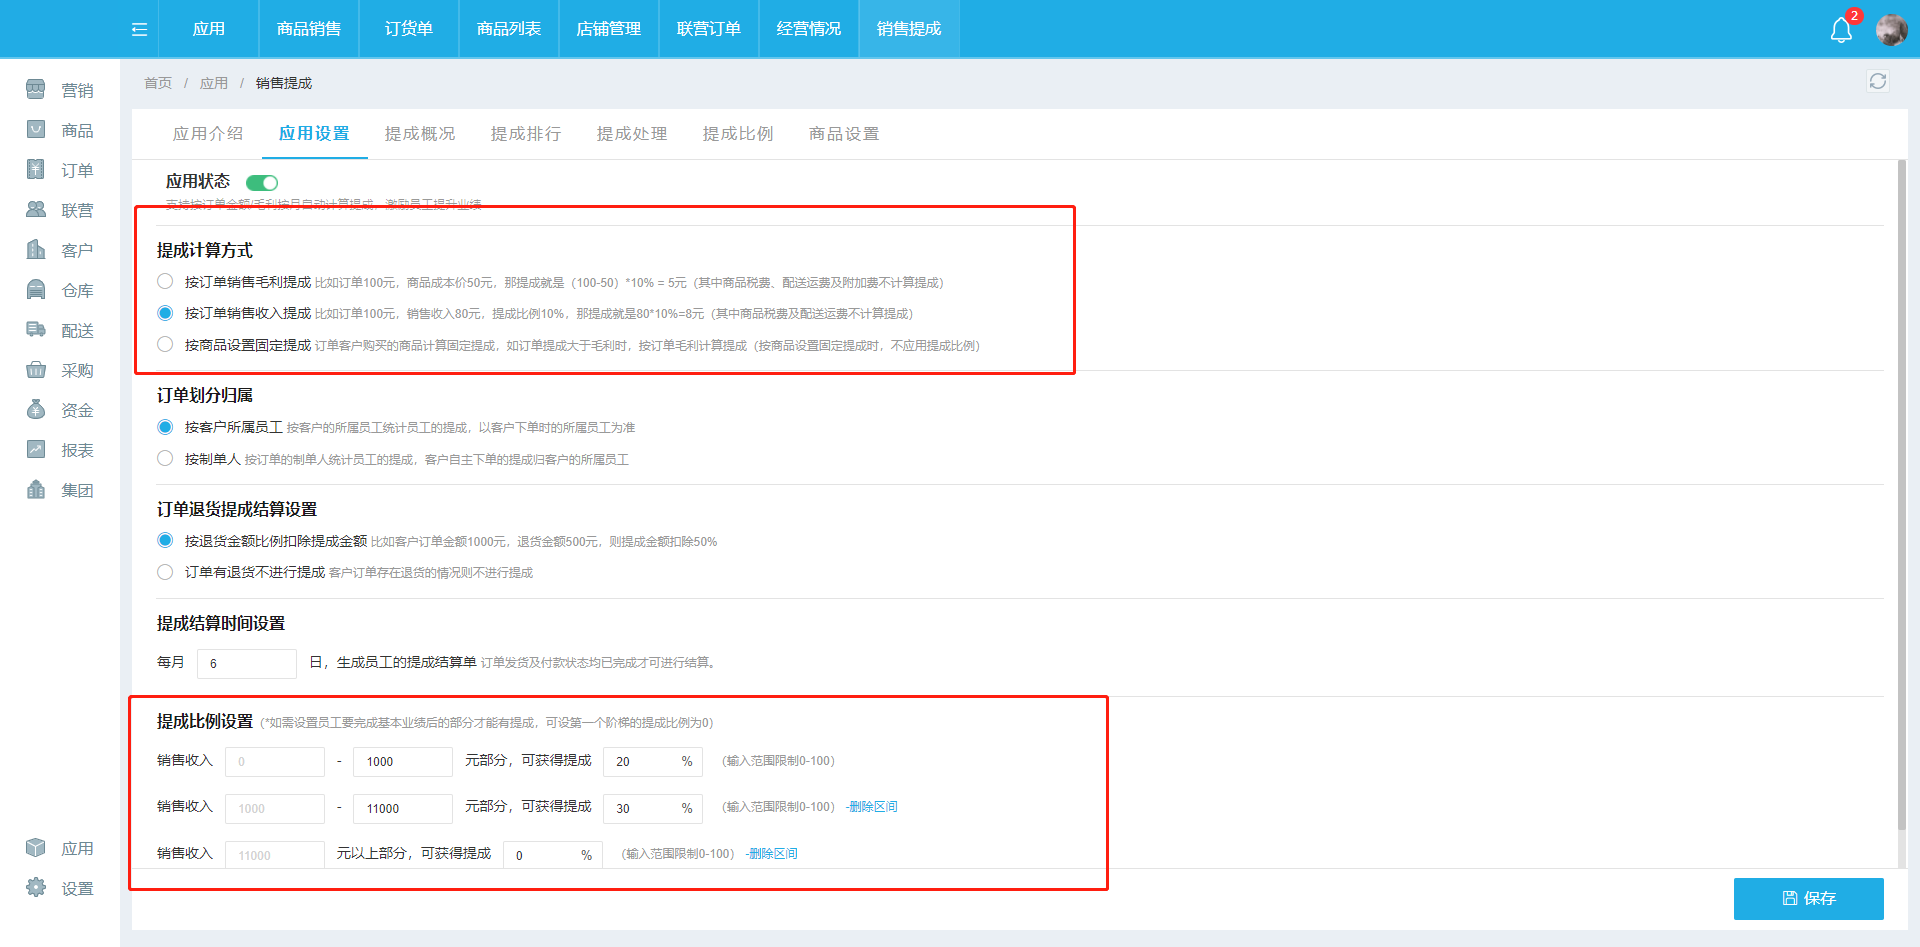Select 按订单销售毛利提成 radio option

click(x=166, y=282)
